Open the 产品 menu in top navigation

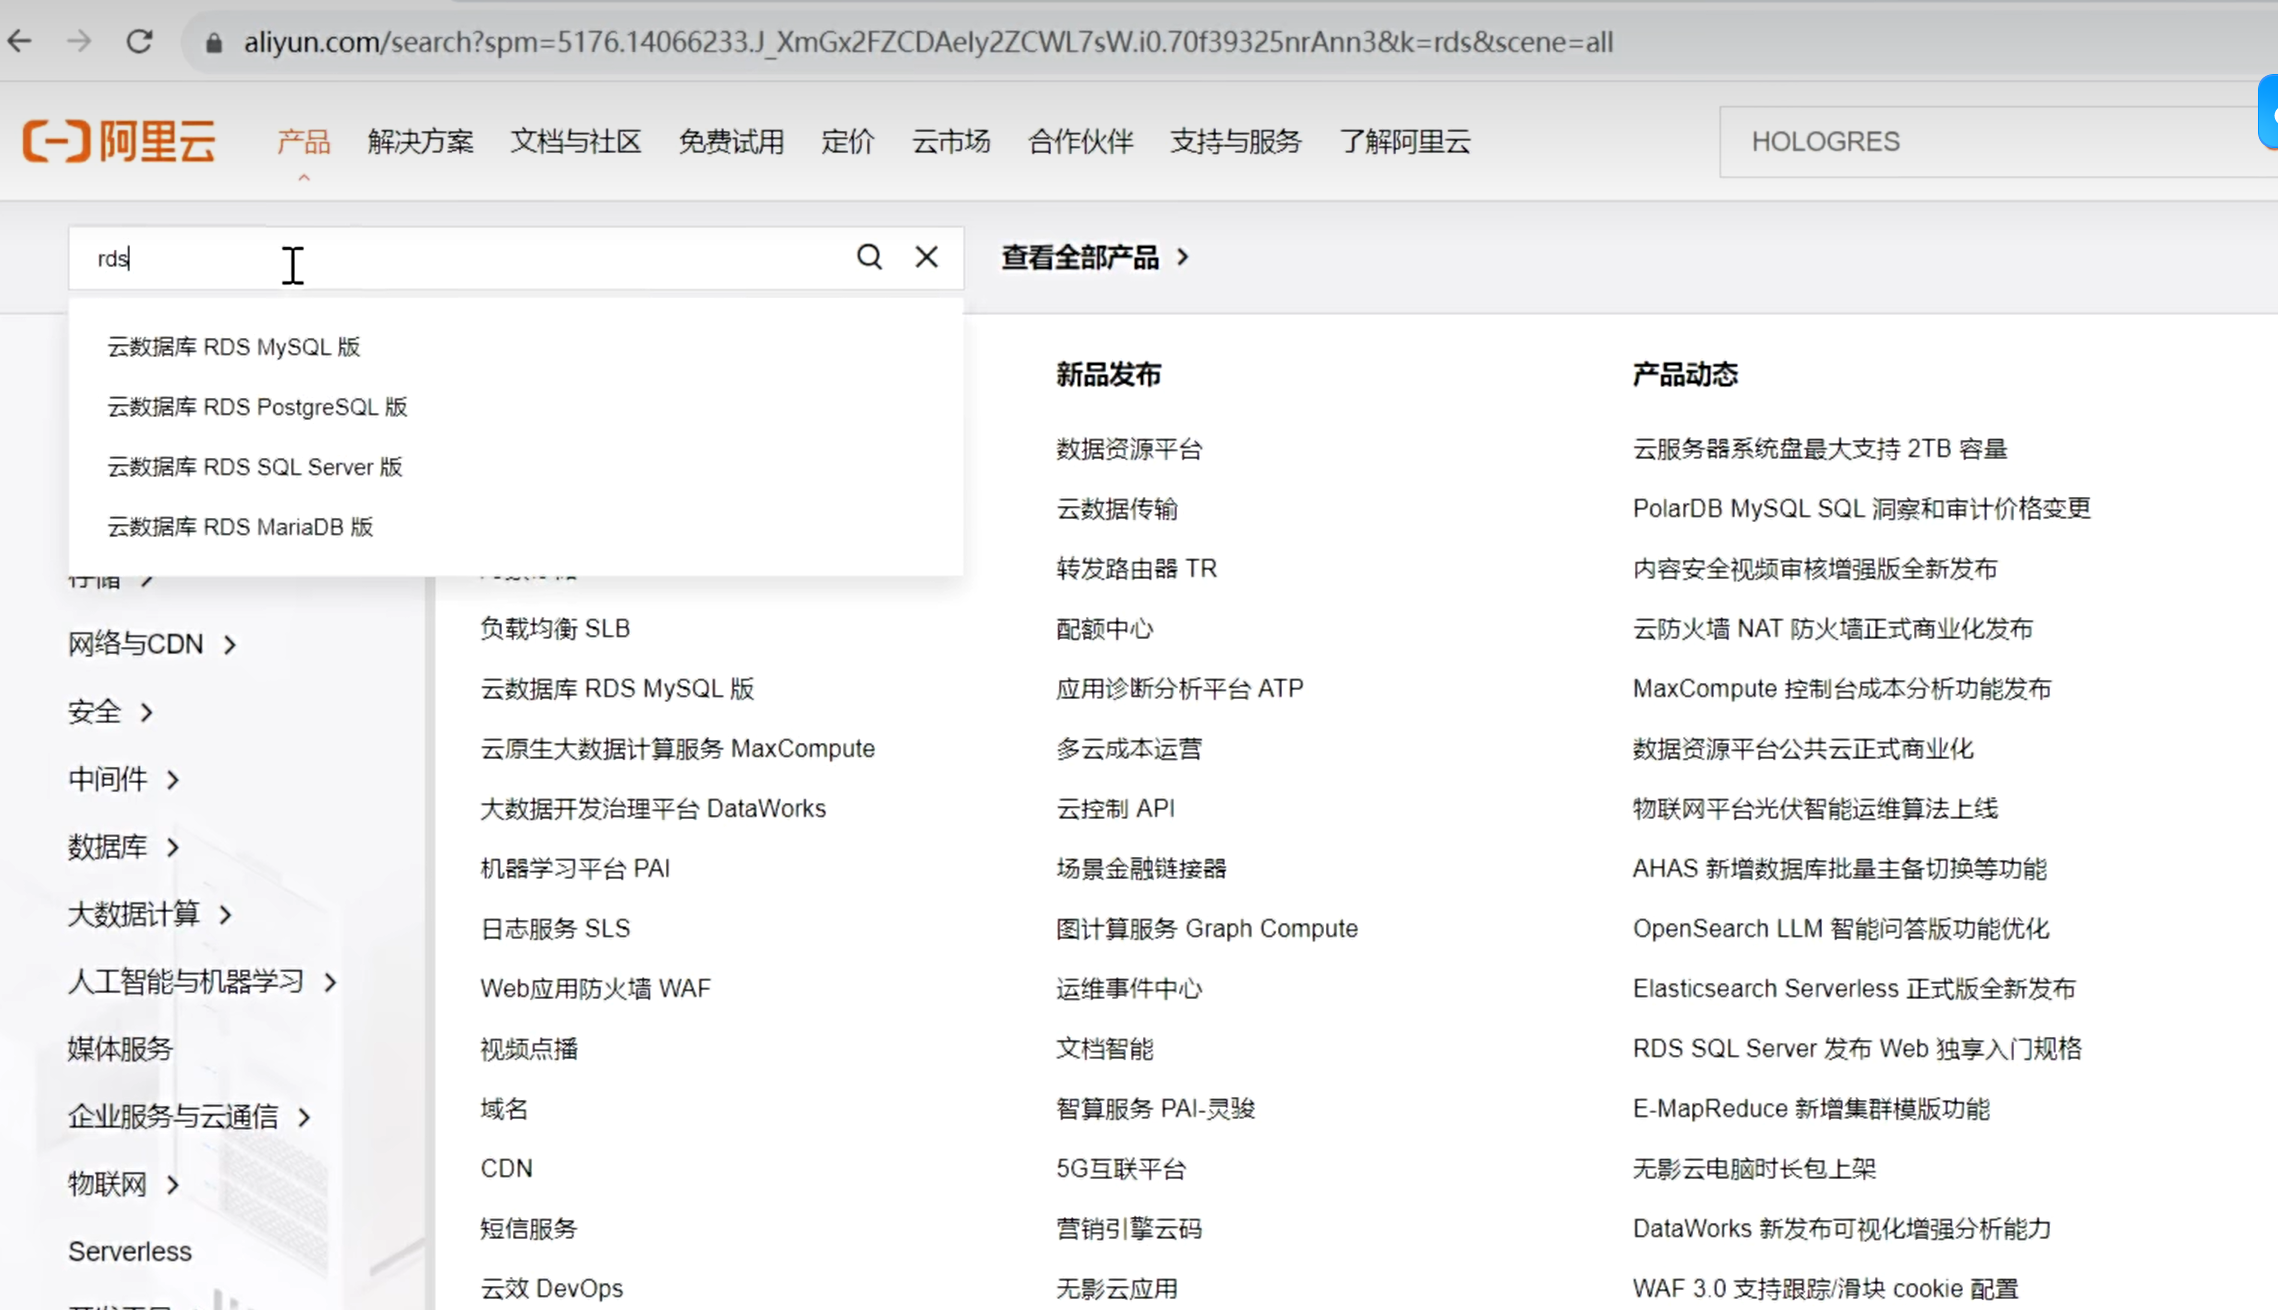303,141
